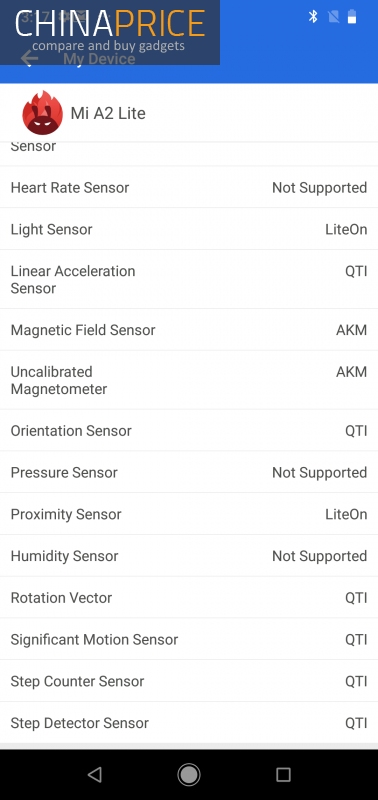The height and width of the screenshot is (800, 378).
Task: Open the Step Counter Sensor entry
Action: tap(189, 681)
